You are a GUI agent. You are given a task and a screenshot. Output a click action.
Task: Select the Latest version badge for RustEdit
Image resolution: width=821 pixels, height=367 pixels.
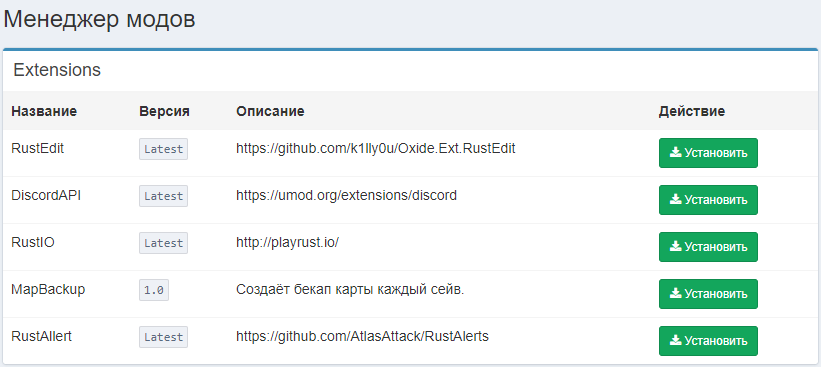pos(163,149)
